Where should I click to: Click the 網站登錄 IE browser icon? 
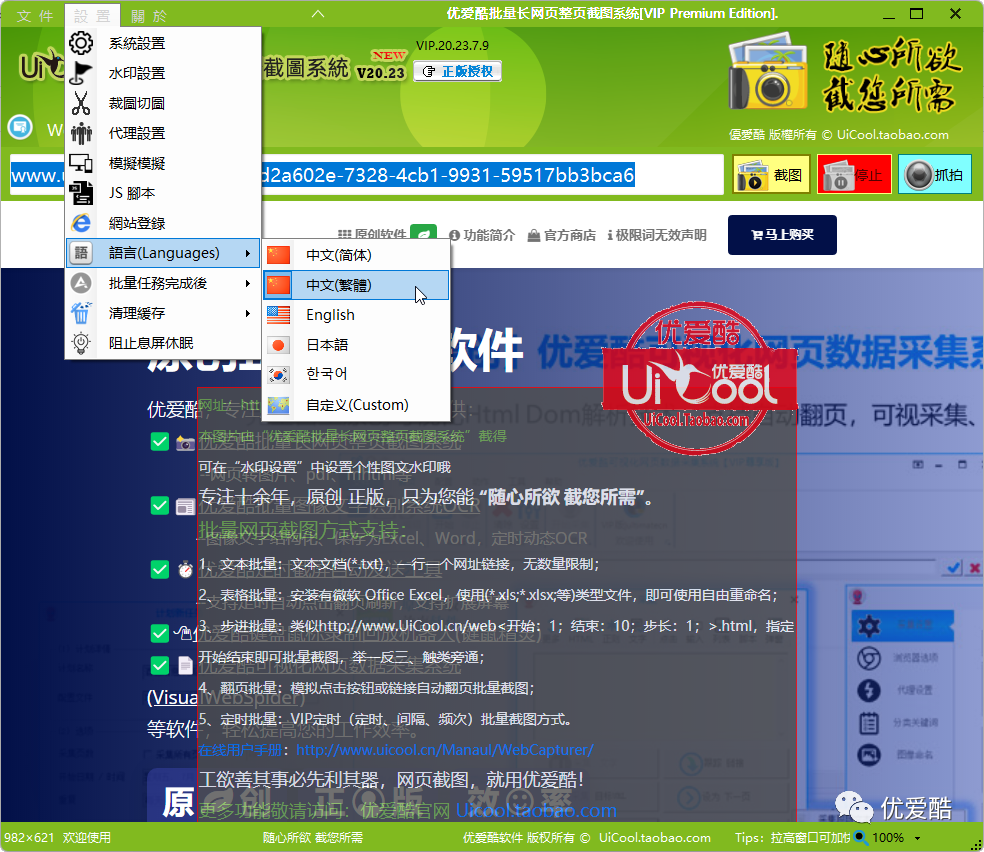coord(81,223)
